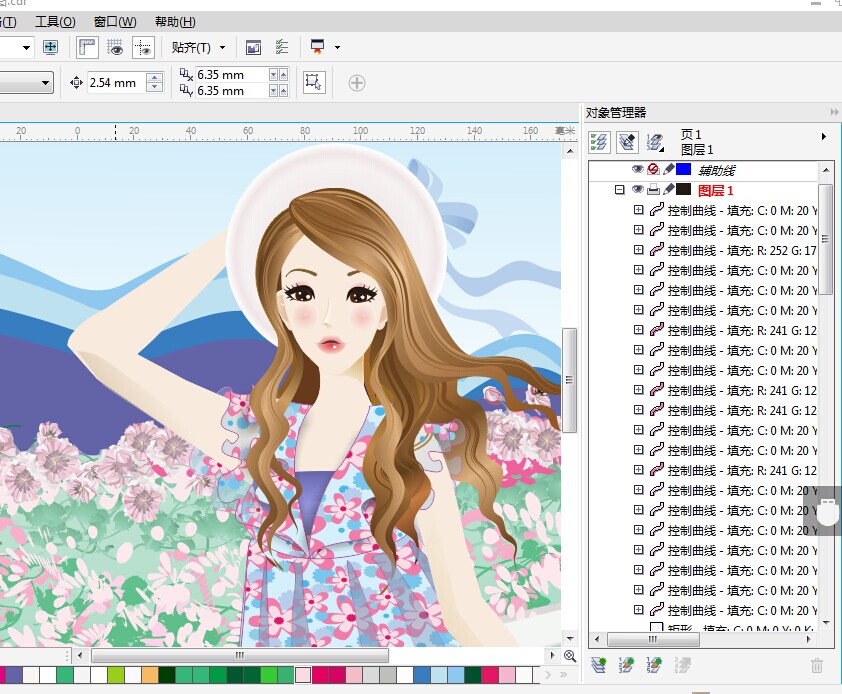Click the lower 6.35 mm Y distance field

[231, 91]
